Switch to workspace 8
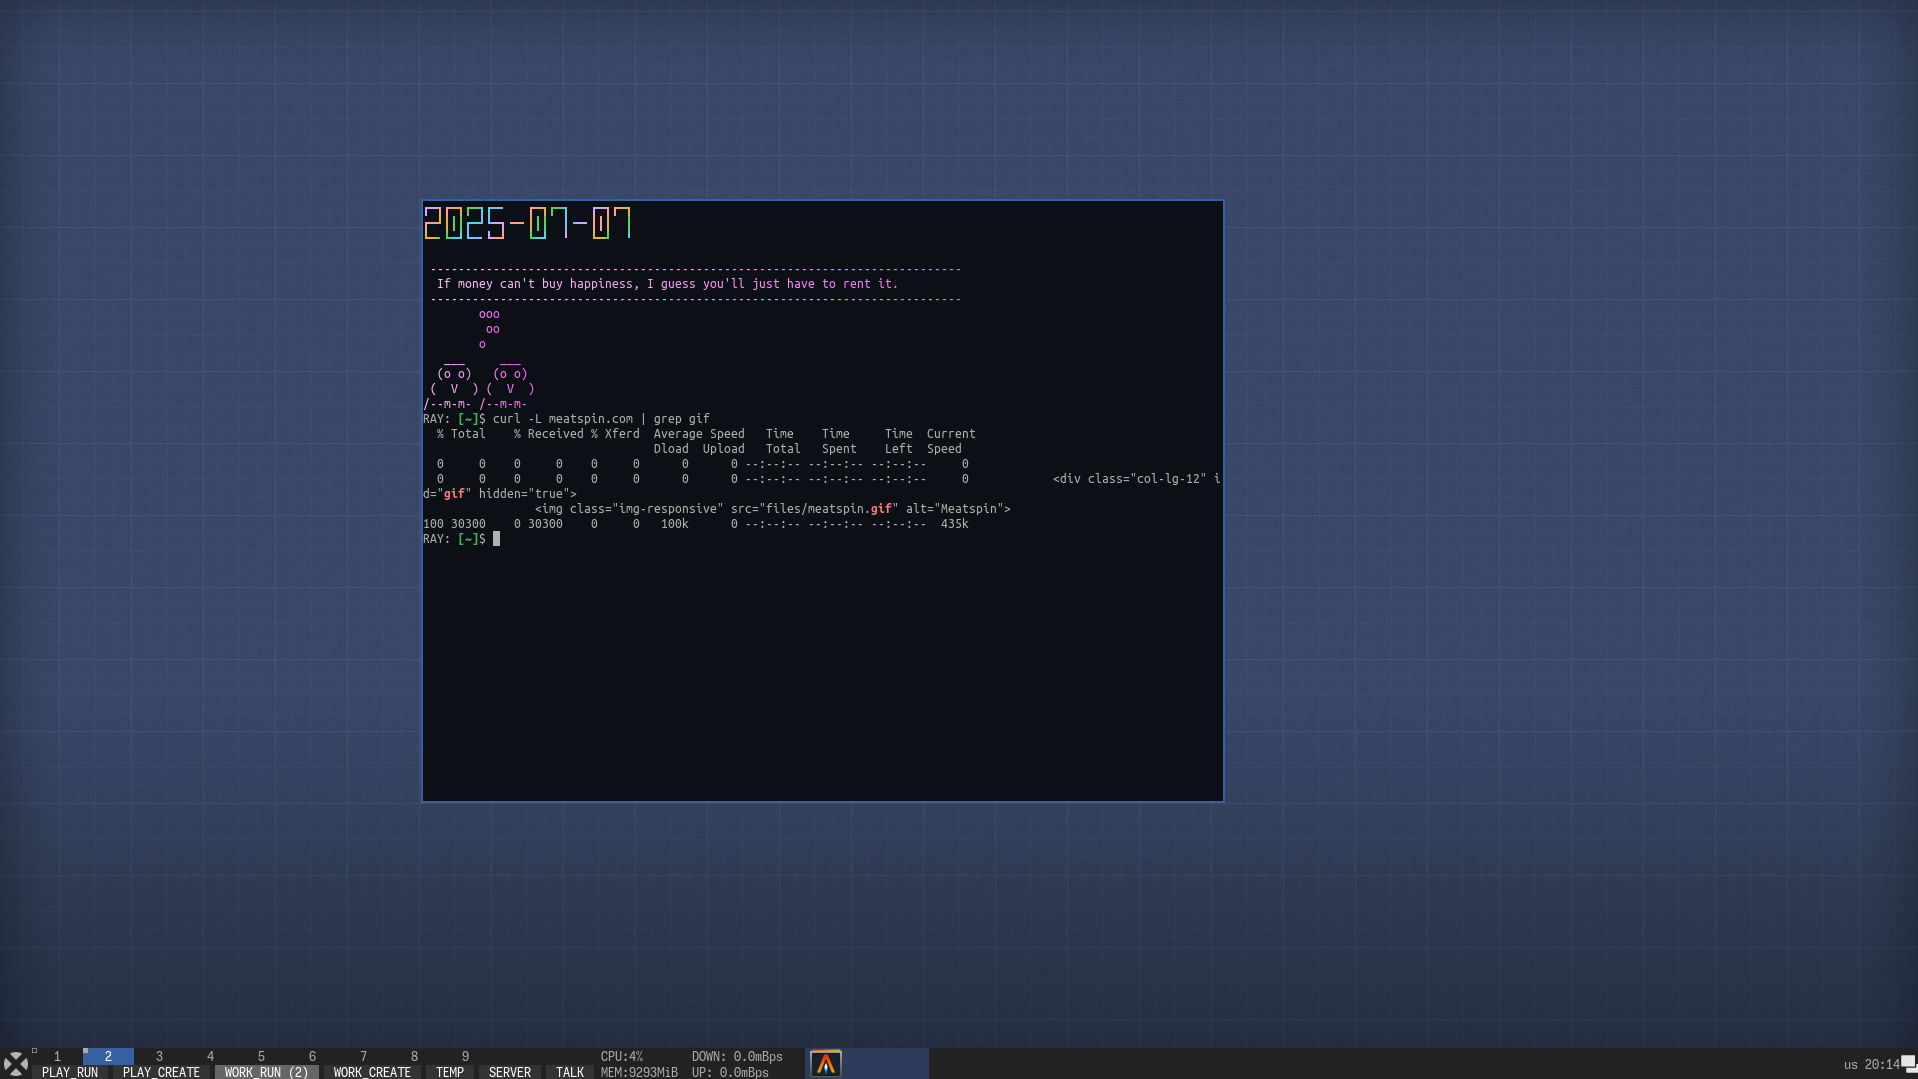Viewport: 1918px width, 1079px height. click(414, 1056)
